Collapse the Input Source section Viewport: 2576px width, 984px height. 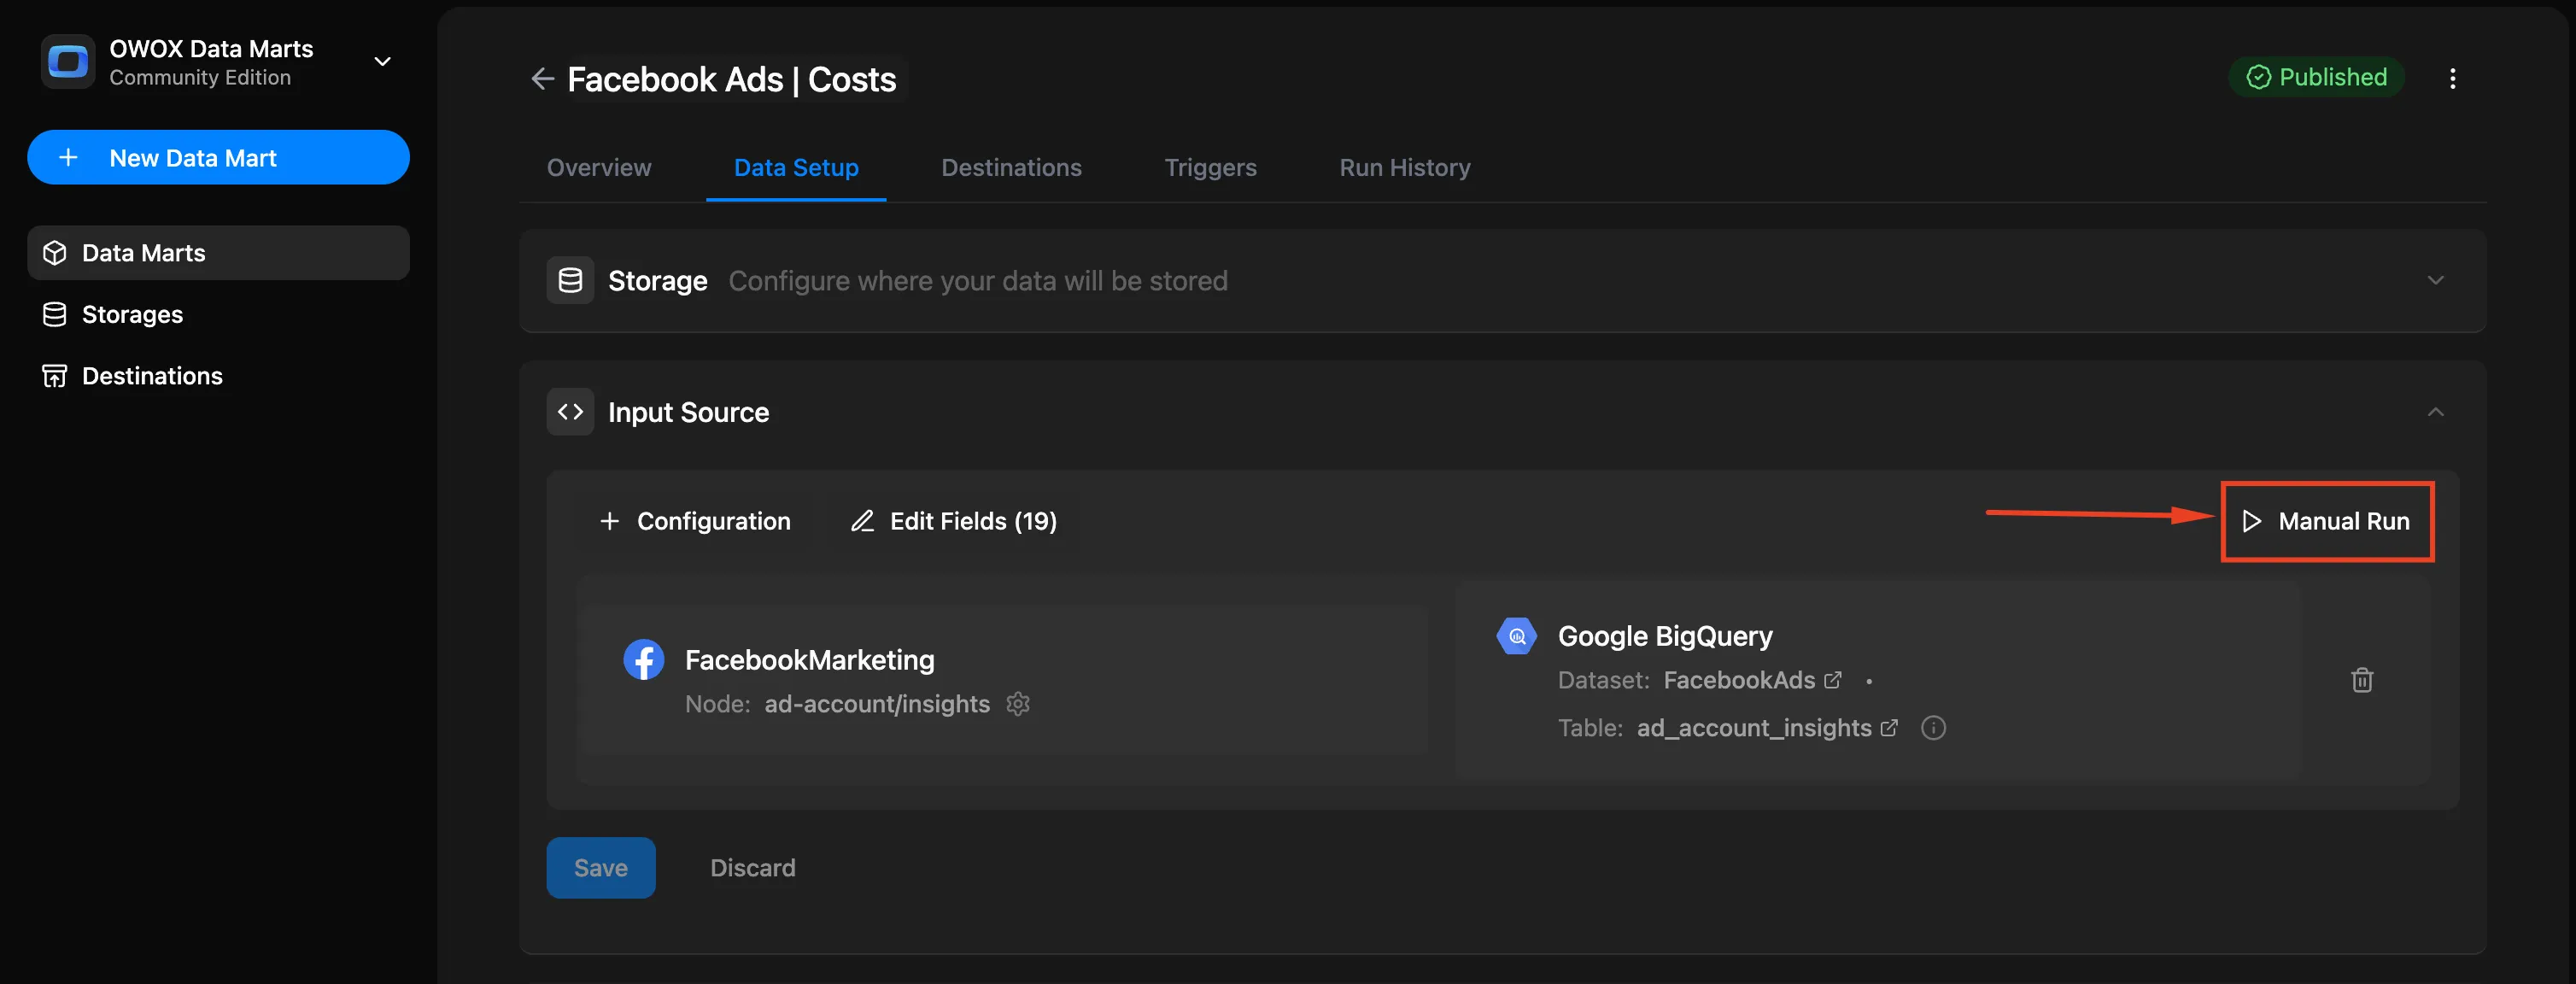2435,412
